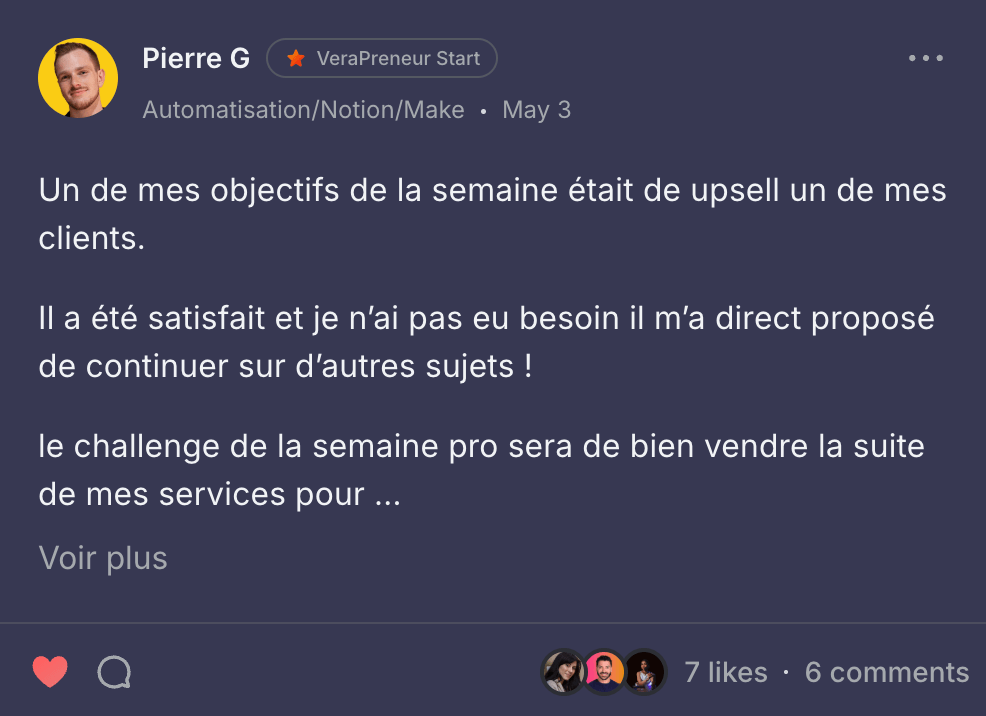
Task: View the 7 likes list
Action: pyautogui.click(x=726, y=672)
